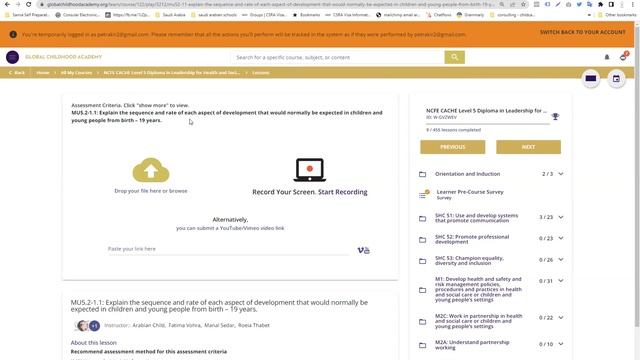
Task: Expand SHC 51 communication section chevron
Action: (561, 217)
